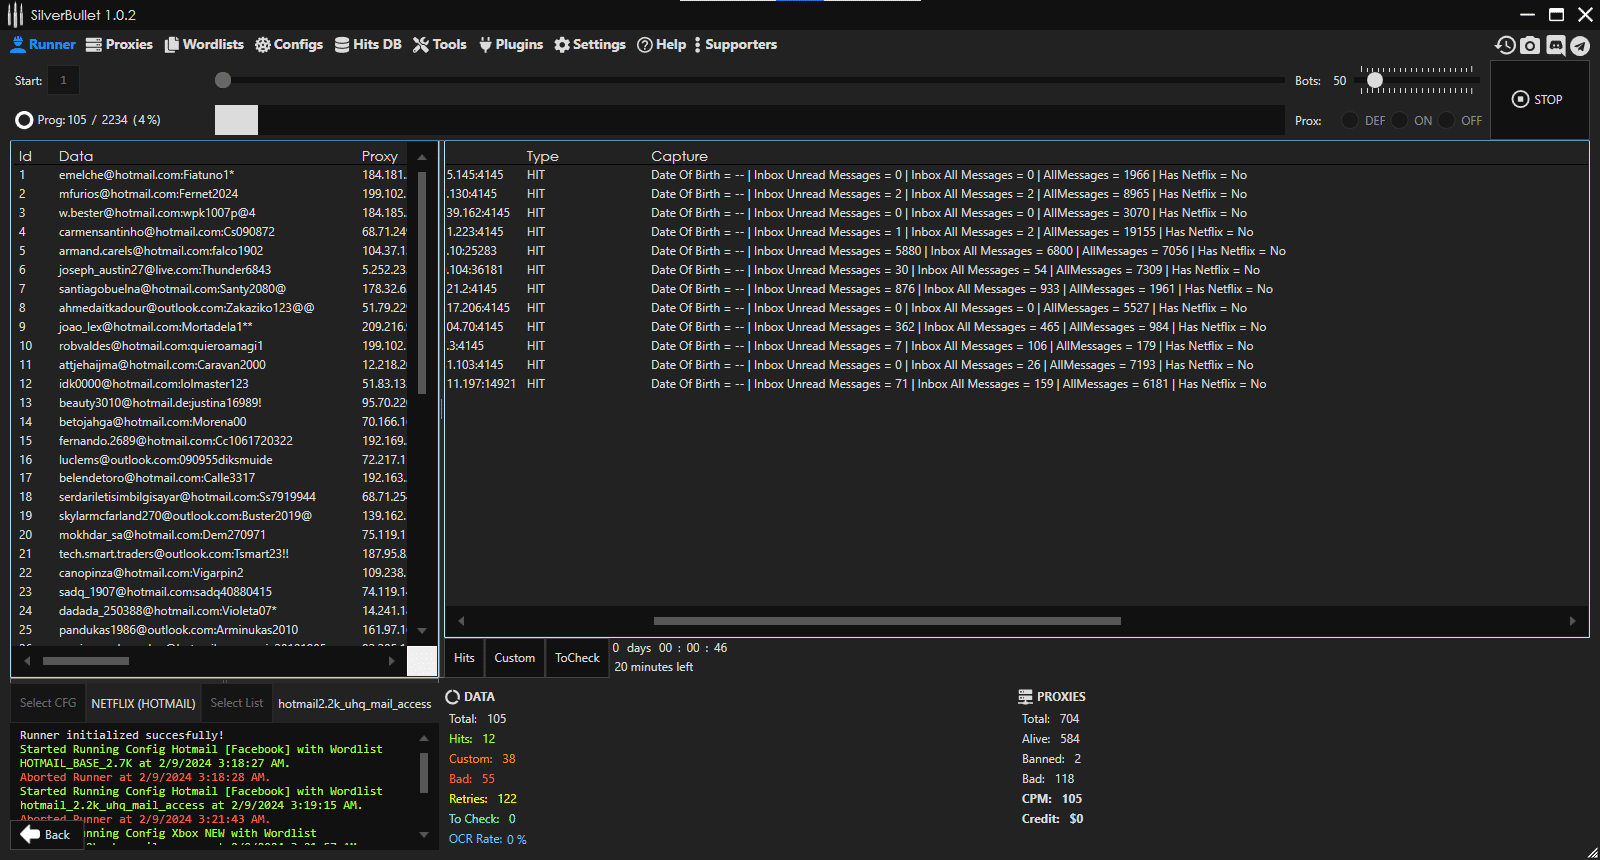Click the Select CFG button
The height and width of the screenshot is (860, 1600).
pos(48,703)
